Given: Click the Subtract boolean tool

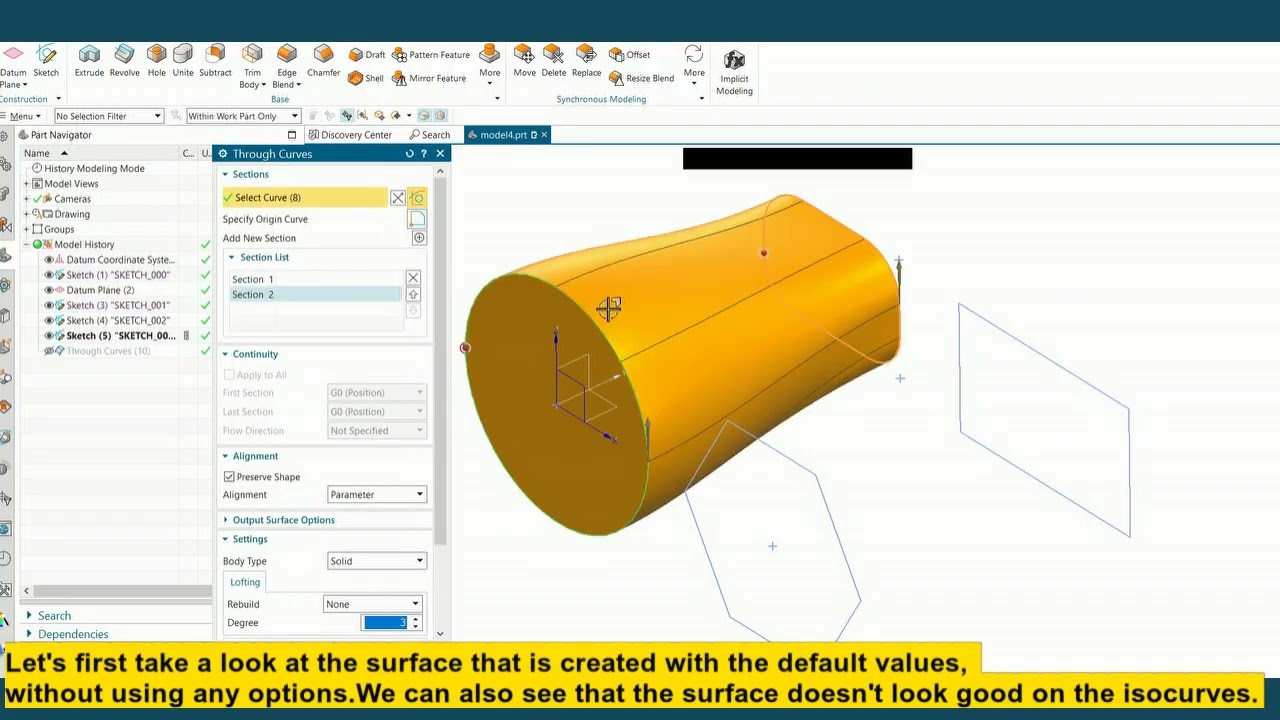Looking at the screenshot, I should [215, 61].
